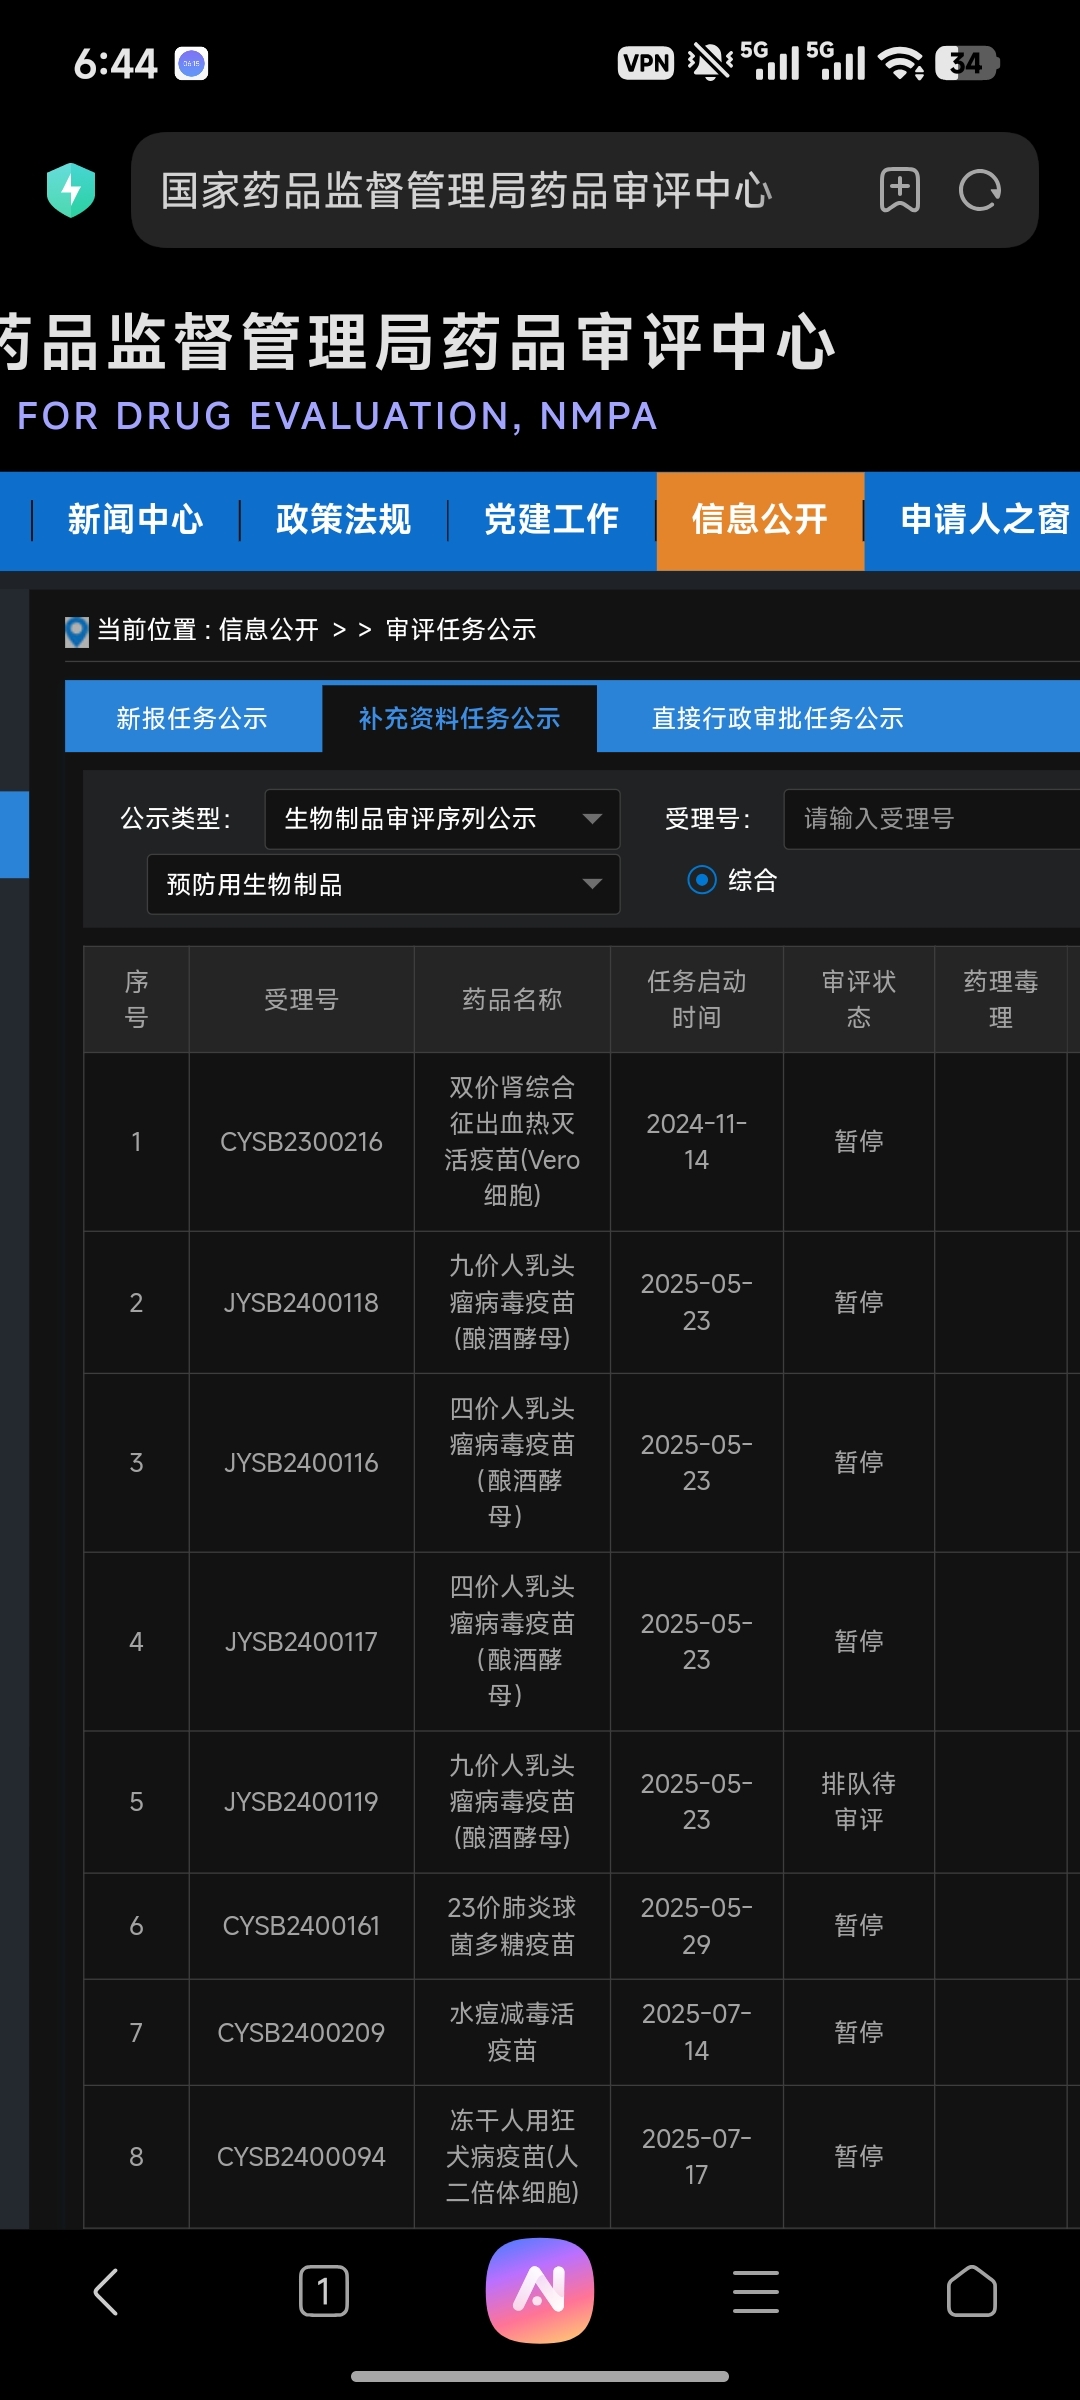Open the browser hamburger menu
Image resolution: width=1080 pixels, height=2400 pixels.
(756, 2291)
